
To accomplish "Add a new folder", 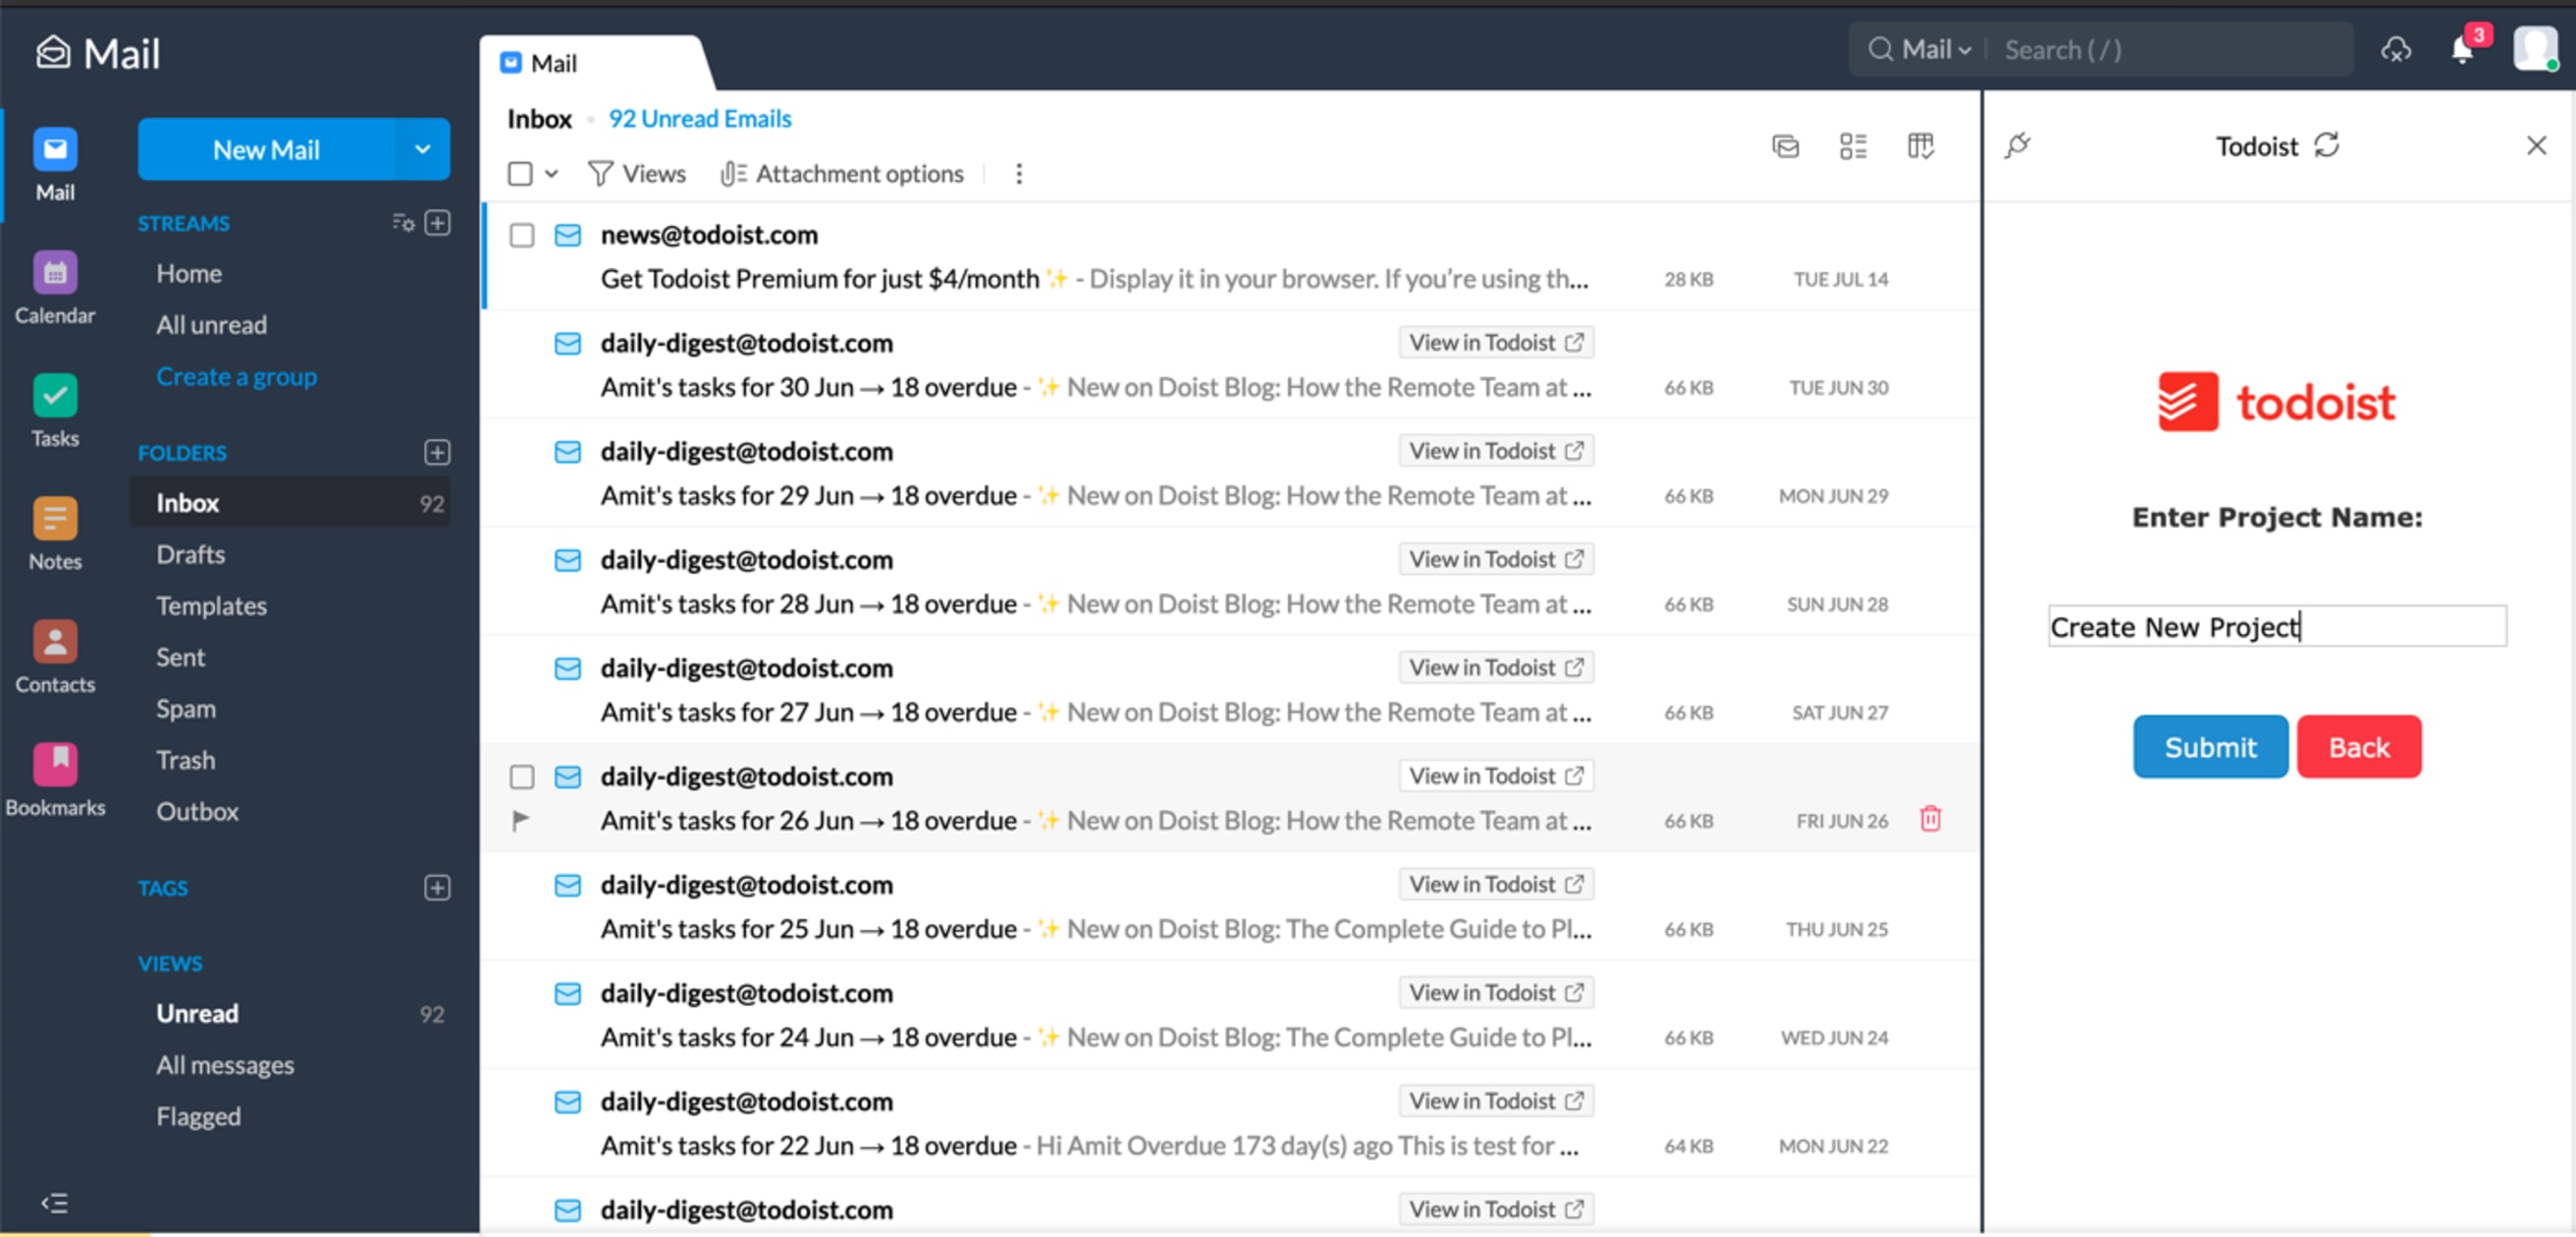I will click(437, 452).
